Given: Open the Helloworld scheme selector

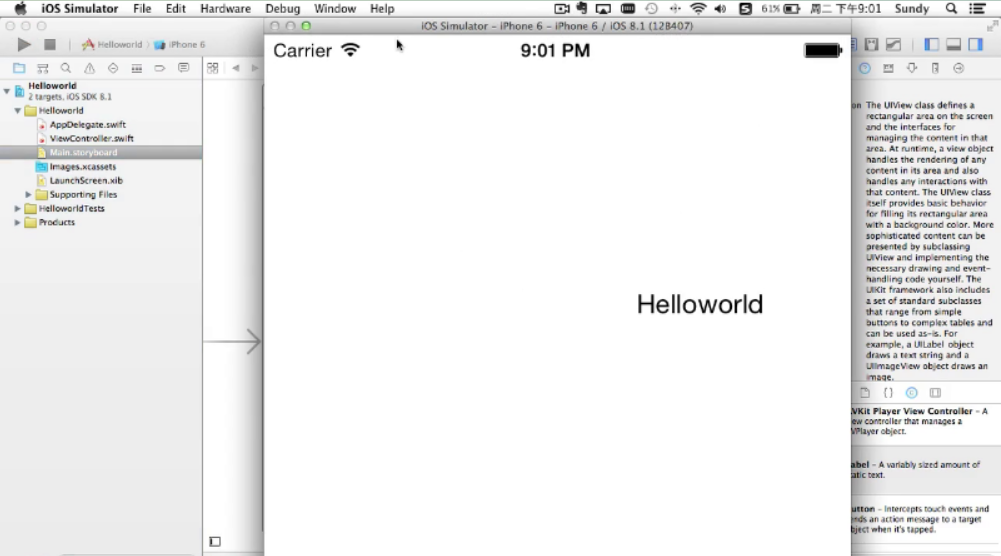Looking at the screenshot, I should pyautogui.click(x=112, y=45).
